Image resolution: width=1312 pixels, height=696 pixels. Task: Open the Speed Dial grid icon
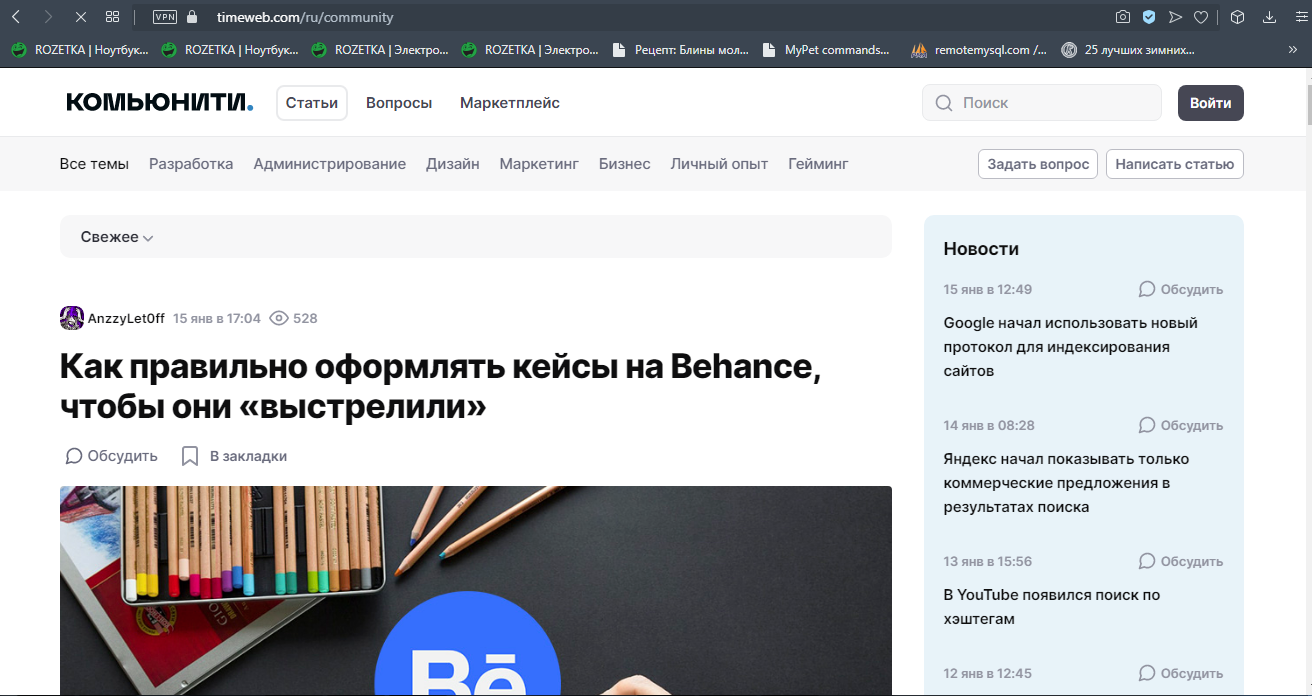112,17
